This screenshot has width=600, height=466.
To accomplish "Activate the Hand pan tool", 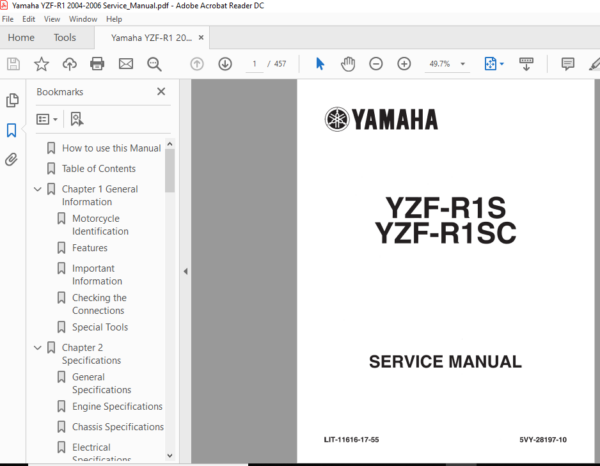I will click(348, 64).
